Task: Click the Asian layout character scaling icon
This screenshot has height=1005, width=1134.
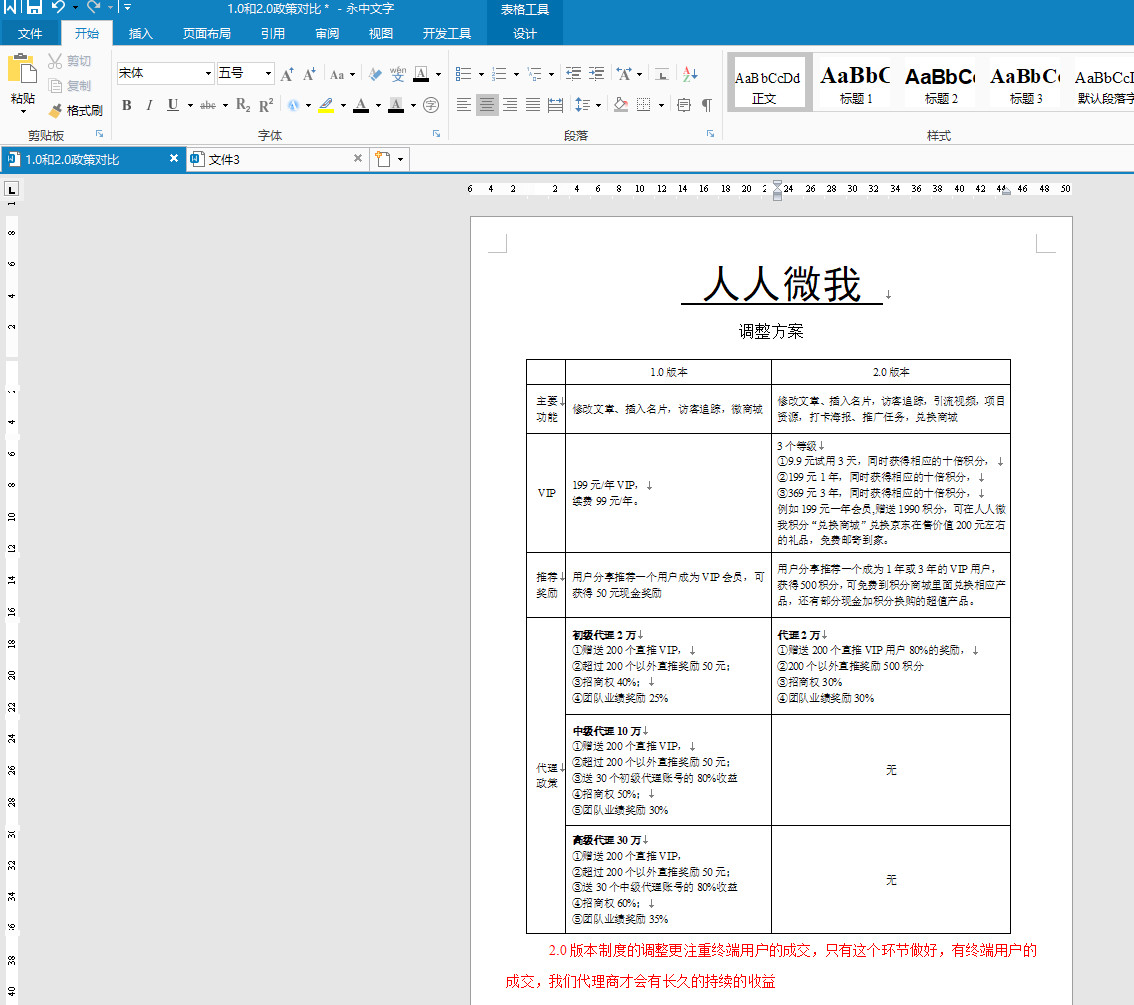Action: coord(623,74)
